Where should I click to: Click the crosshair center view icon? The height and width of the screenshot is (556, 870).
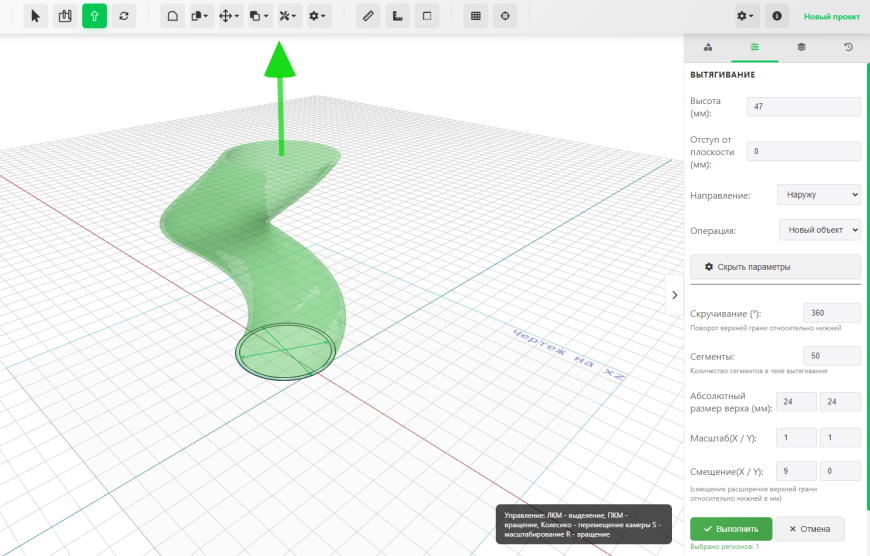pos(505,16)
